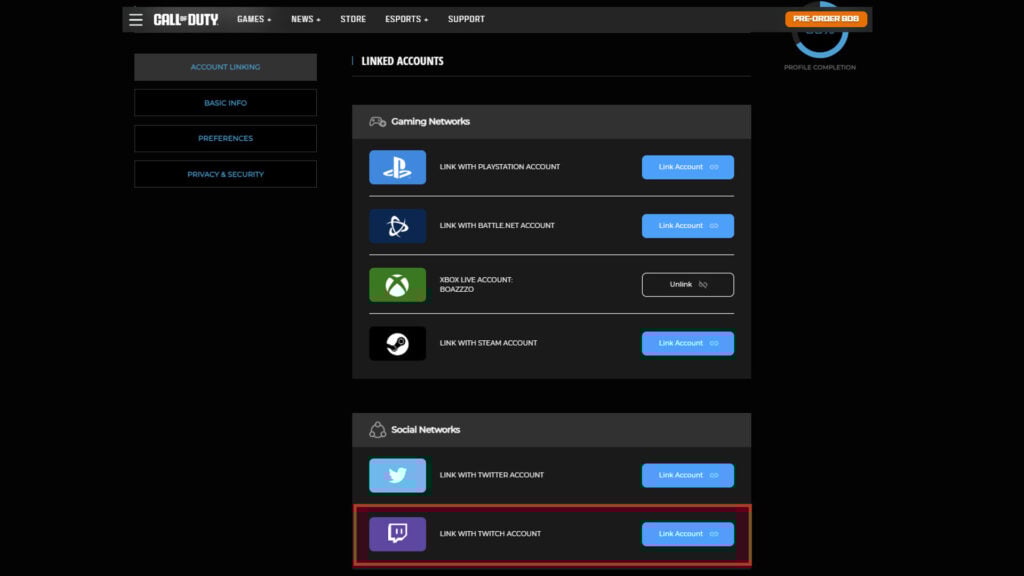This screenshot has width=1024, height=576.
Task: Select the PlayStation network icon
Action: click(x=397, y=167)
